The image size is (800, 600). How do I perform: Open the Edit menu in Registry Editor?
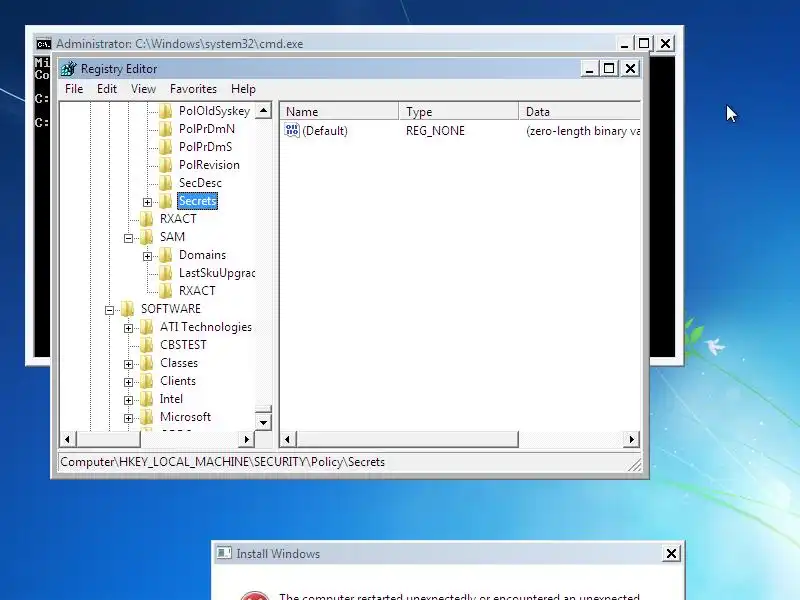click(107, 89)
